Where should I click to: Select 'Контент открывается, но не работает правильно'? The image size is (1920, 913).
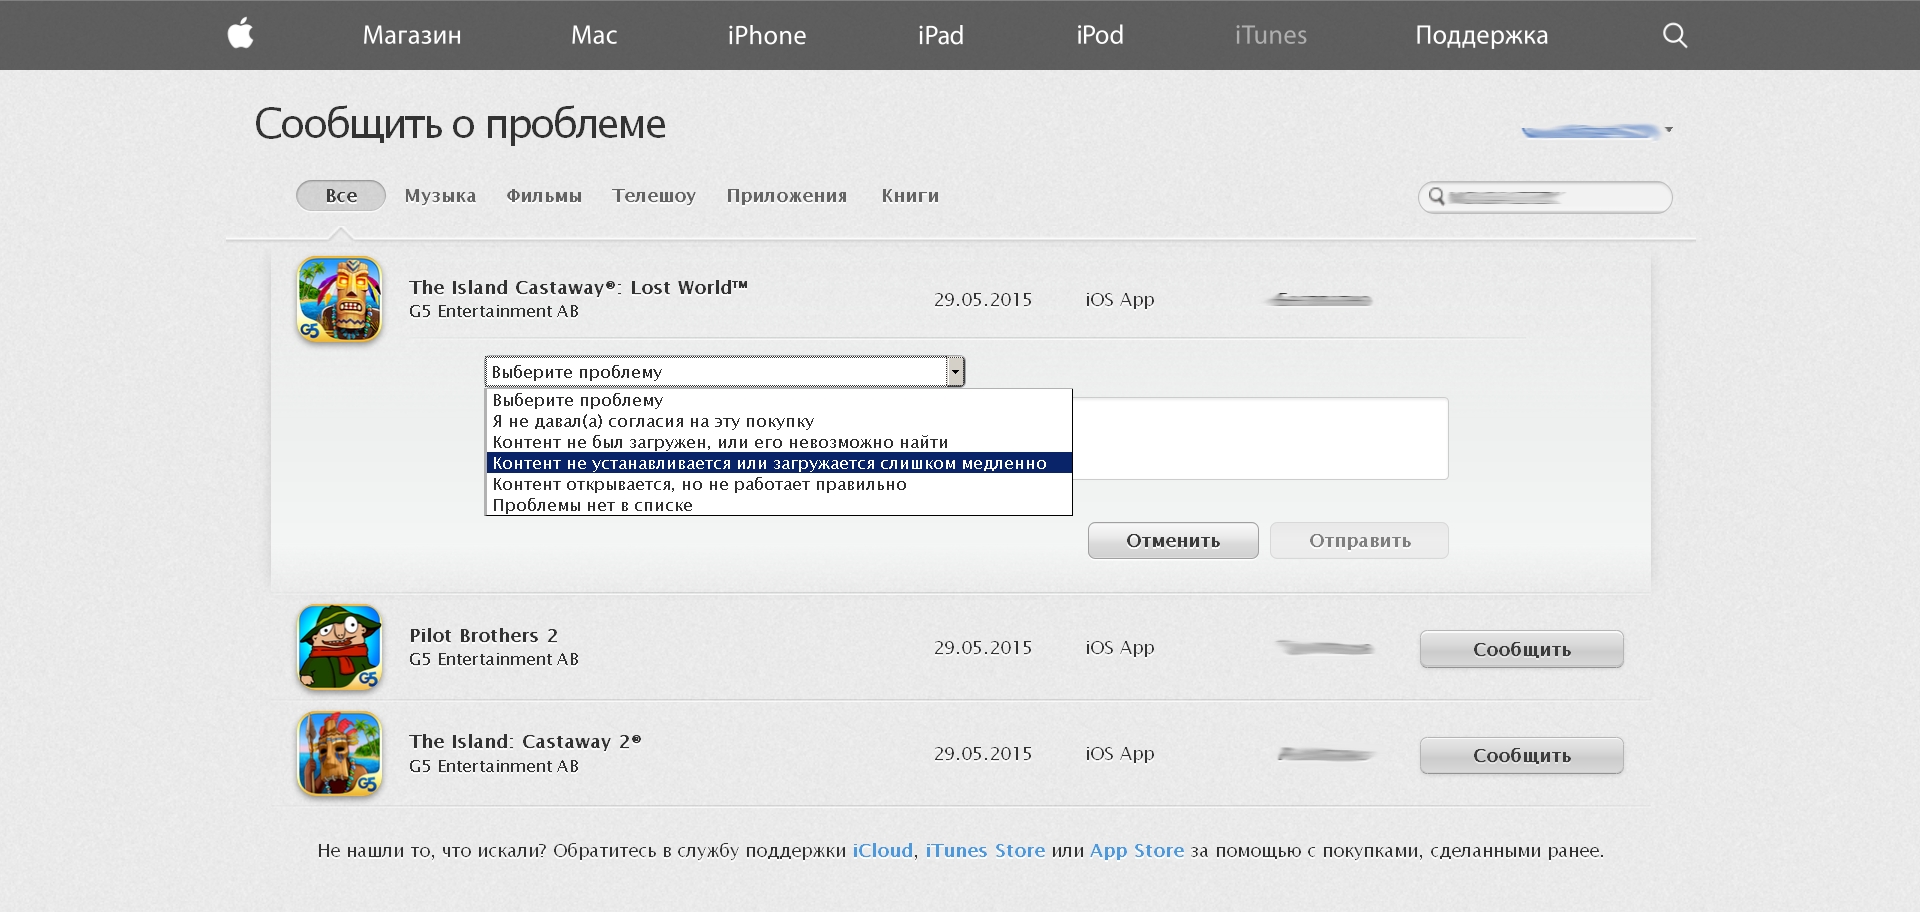[x=778, y=484]
